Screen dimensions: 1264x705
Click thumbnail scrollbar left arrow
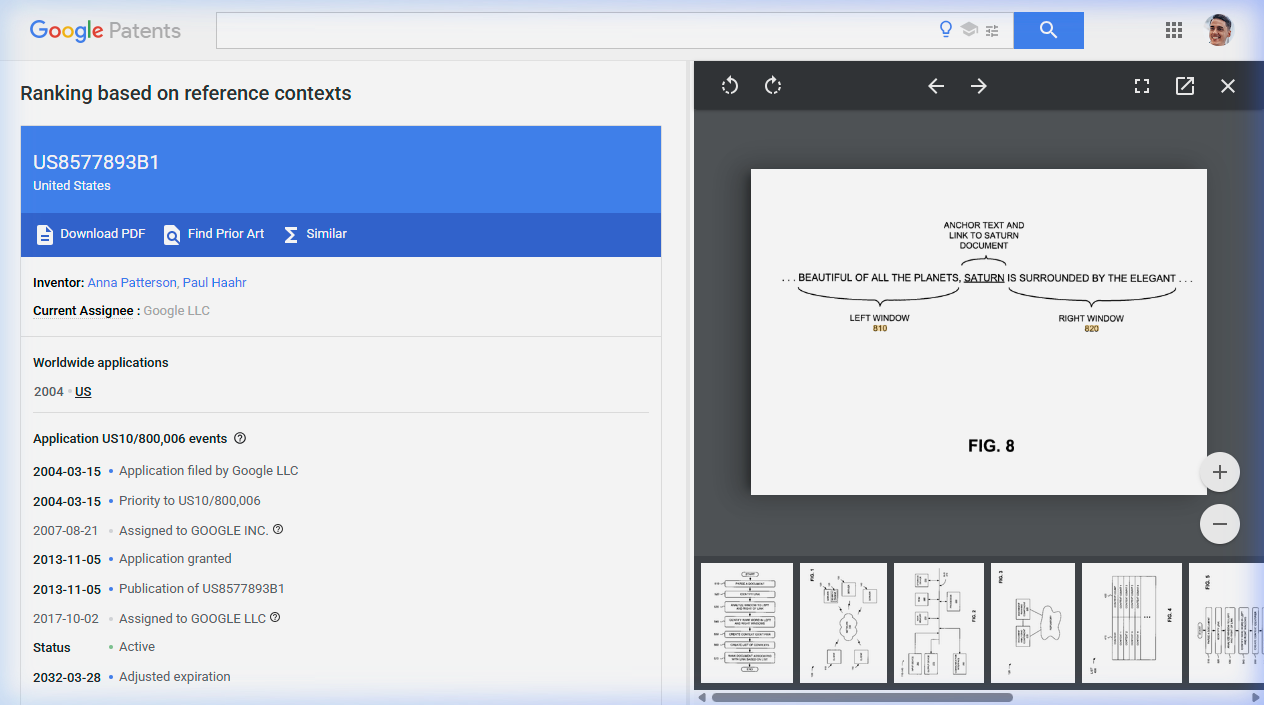(x=702, y=697)
